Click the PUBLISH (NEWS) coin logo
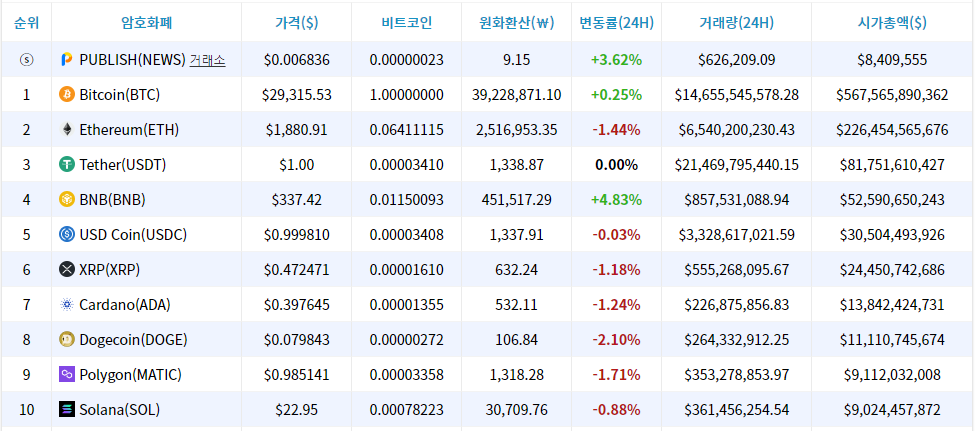Image resolution: width=977 pixels, height=431 pixels. pos(67,60)
